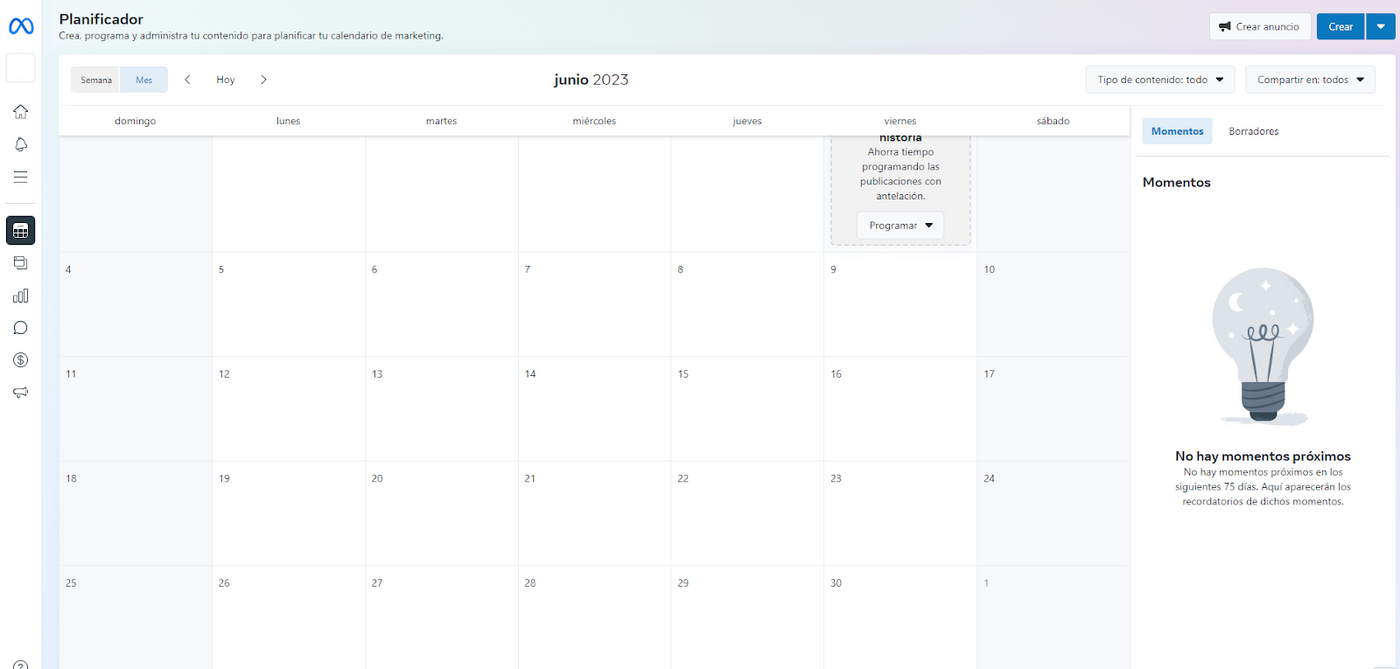Viewport: 1400px width, 669px height.
Task: Click the blue Crear button
Action: tap(1341, 27)
